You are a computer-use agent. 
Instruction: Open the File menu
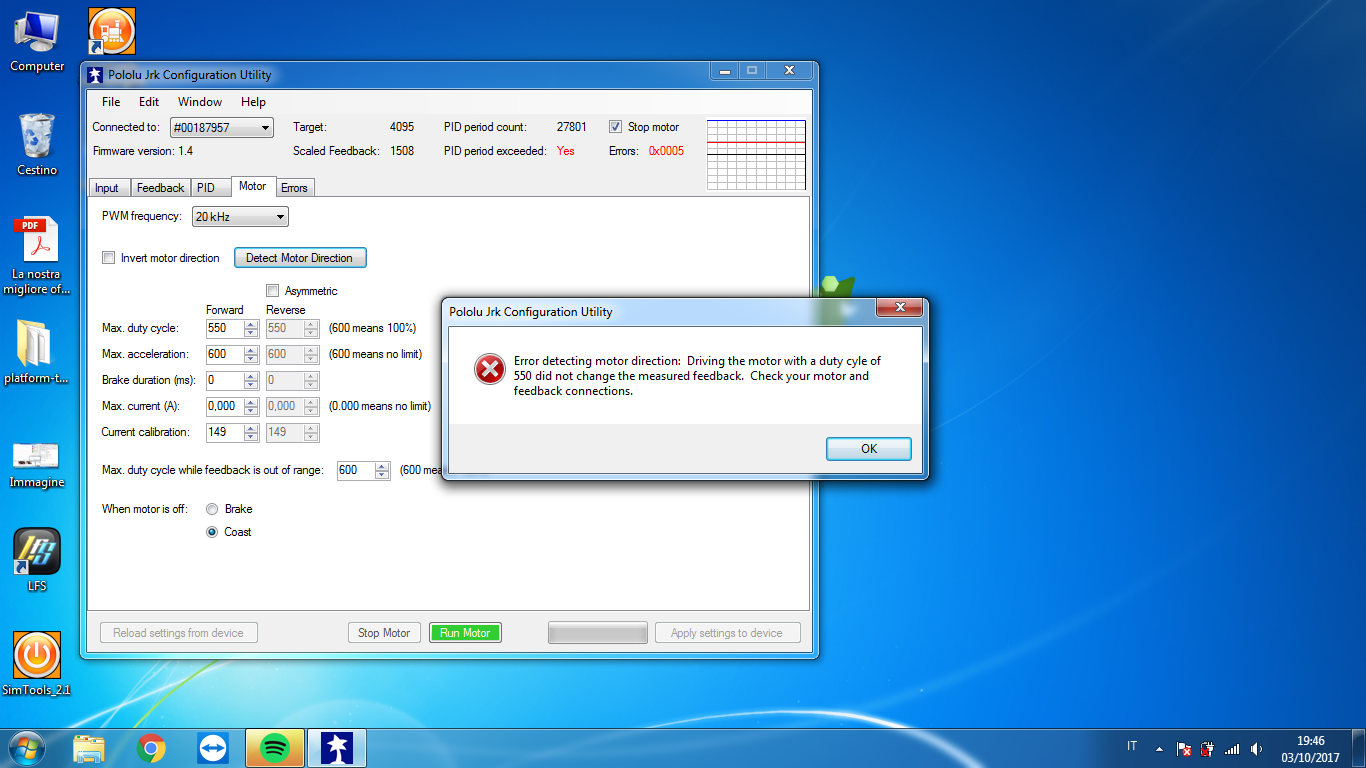click(x=111, y=102)
